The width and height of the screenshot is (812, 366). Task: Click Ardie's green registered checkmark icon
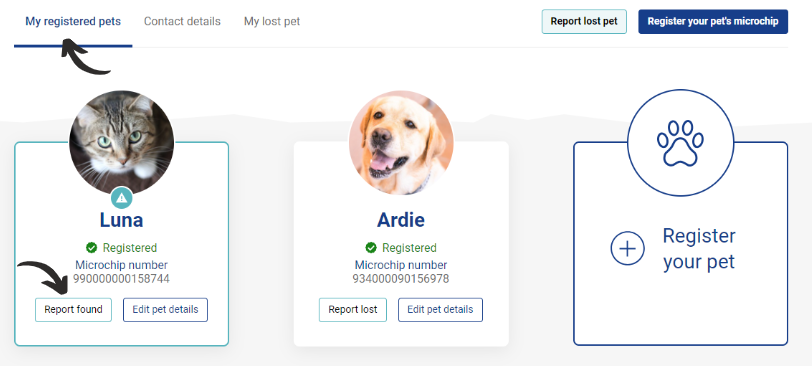(x=371, y=247)
